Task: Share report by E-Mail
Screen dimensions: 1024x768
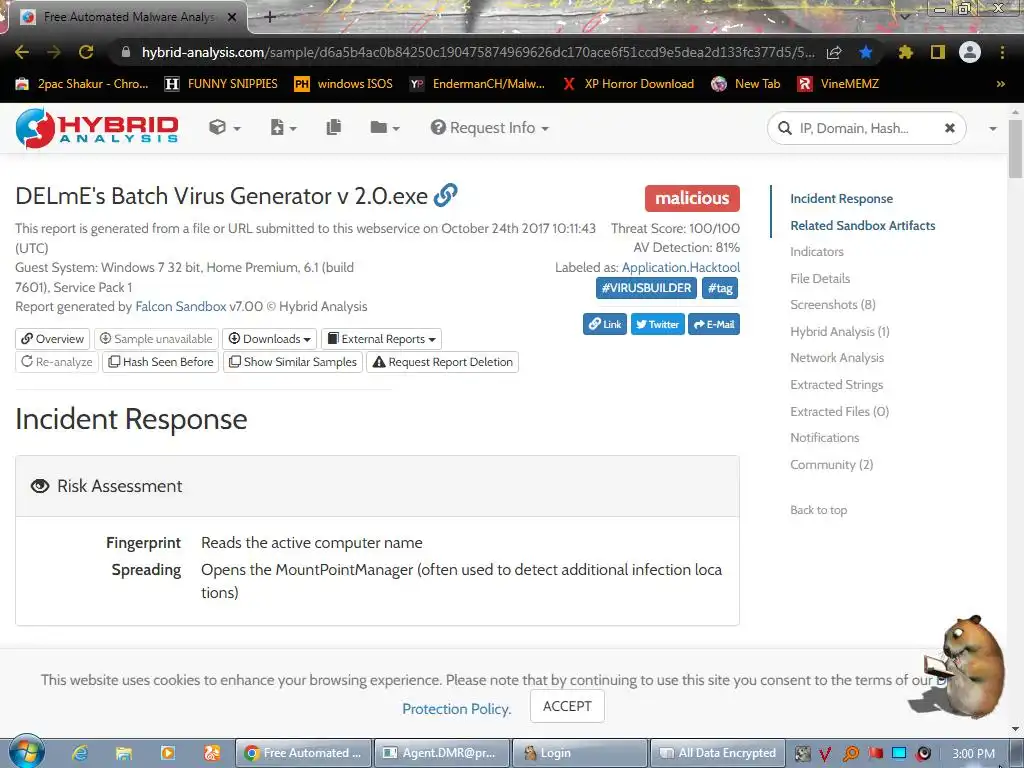Action: 714,324
